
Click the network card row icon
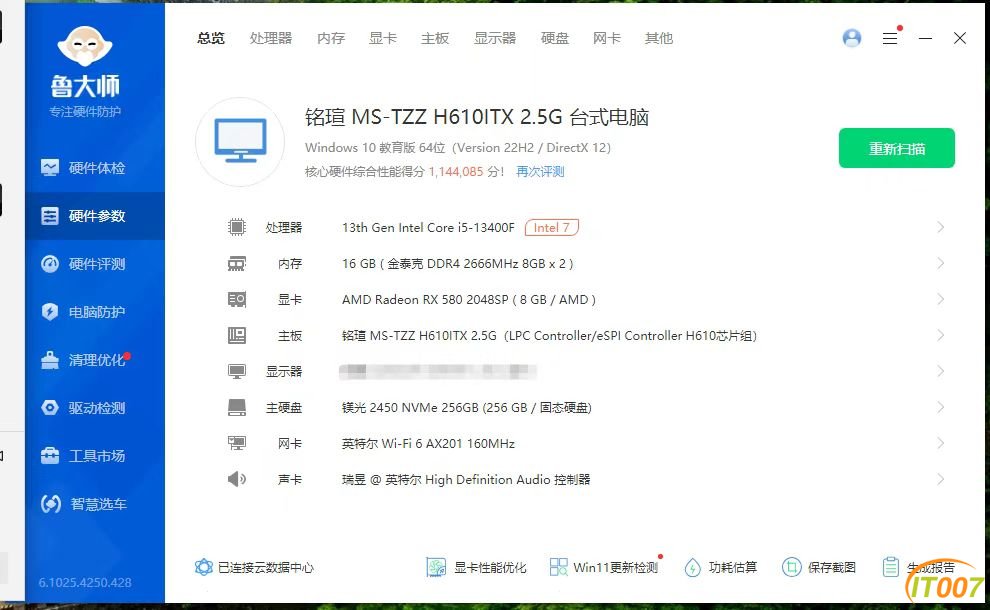click(x=237, y=443)
